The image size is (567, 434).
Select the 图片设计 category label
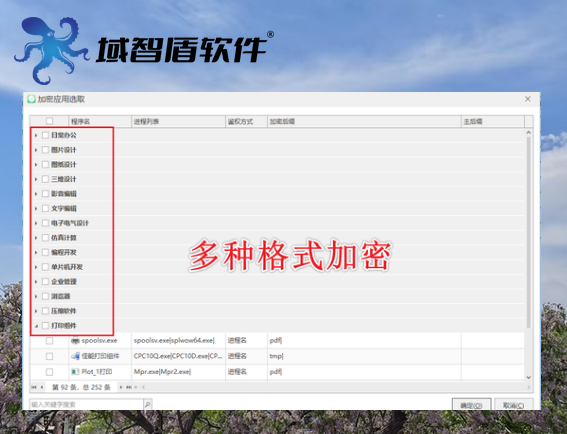[x=64, y=150]
